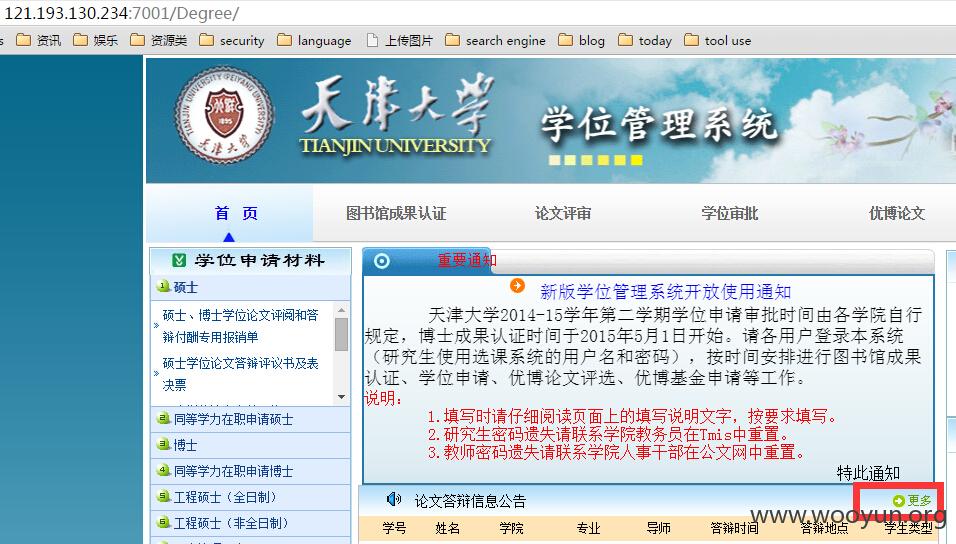Click the green arrow icon beside 更多
The width and height of the screenshot is (956, 544).
coord(898,501)
